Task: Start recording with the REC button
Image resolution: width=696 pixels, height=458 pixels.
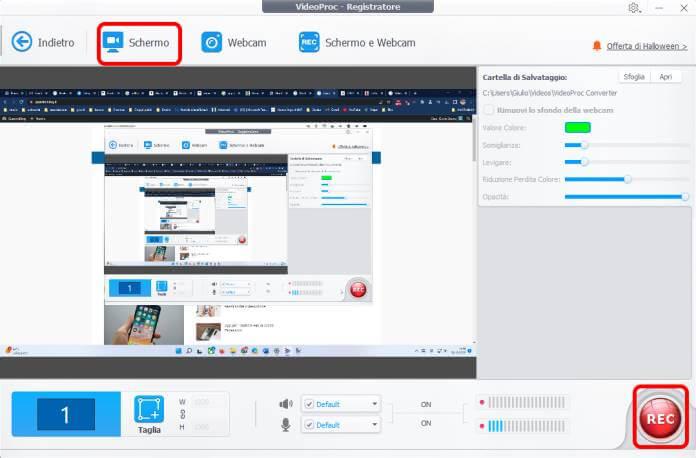Action: click(x=660, y=418)
